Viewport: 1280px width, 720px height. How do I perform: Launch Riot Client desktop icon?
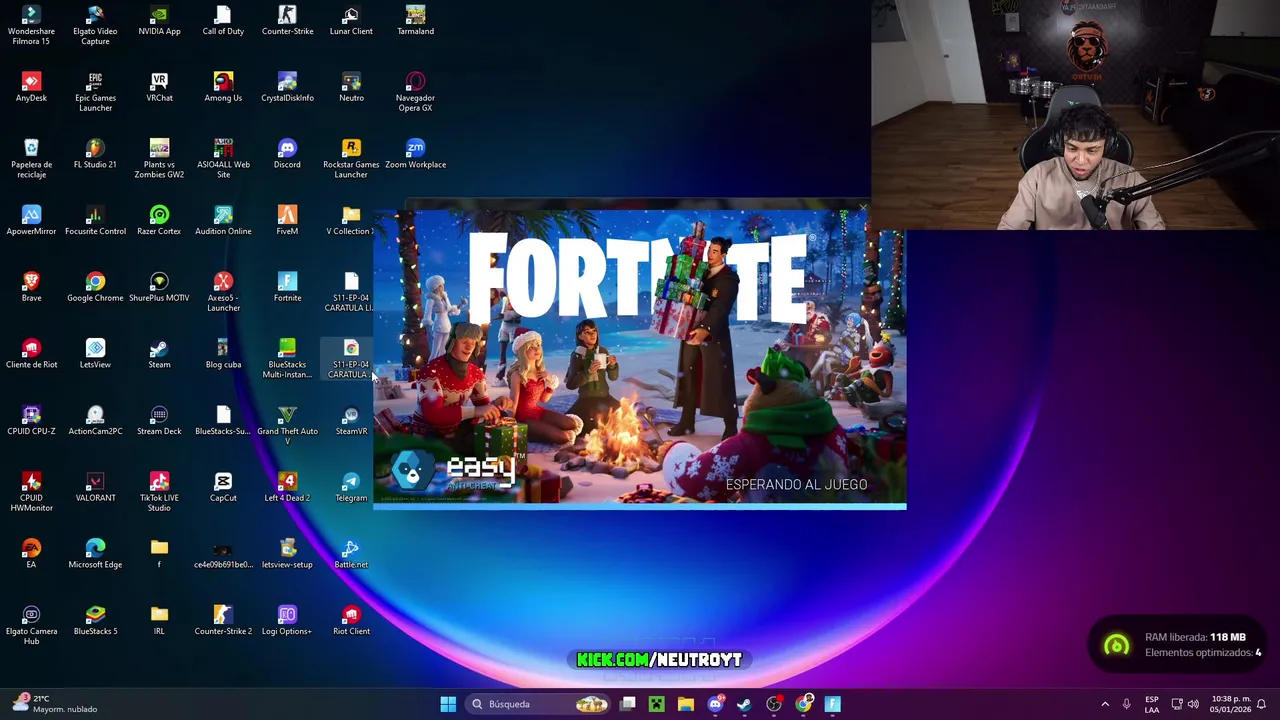point(351,621)
